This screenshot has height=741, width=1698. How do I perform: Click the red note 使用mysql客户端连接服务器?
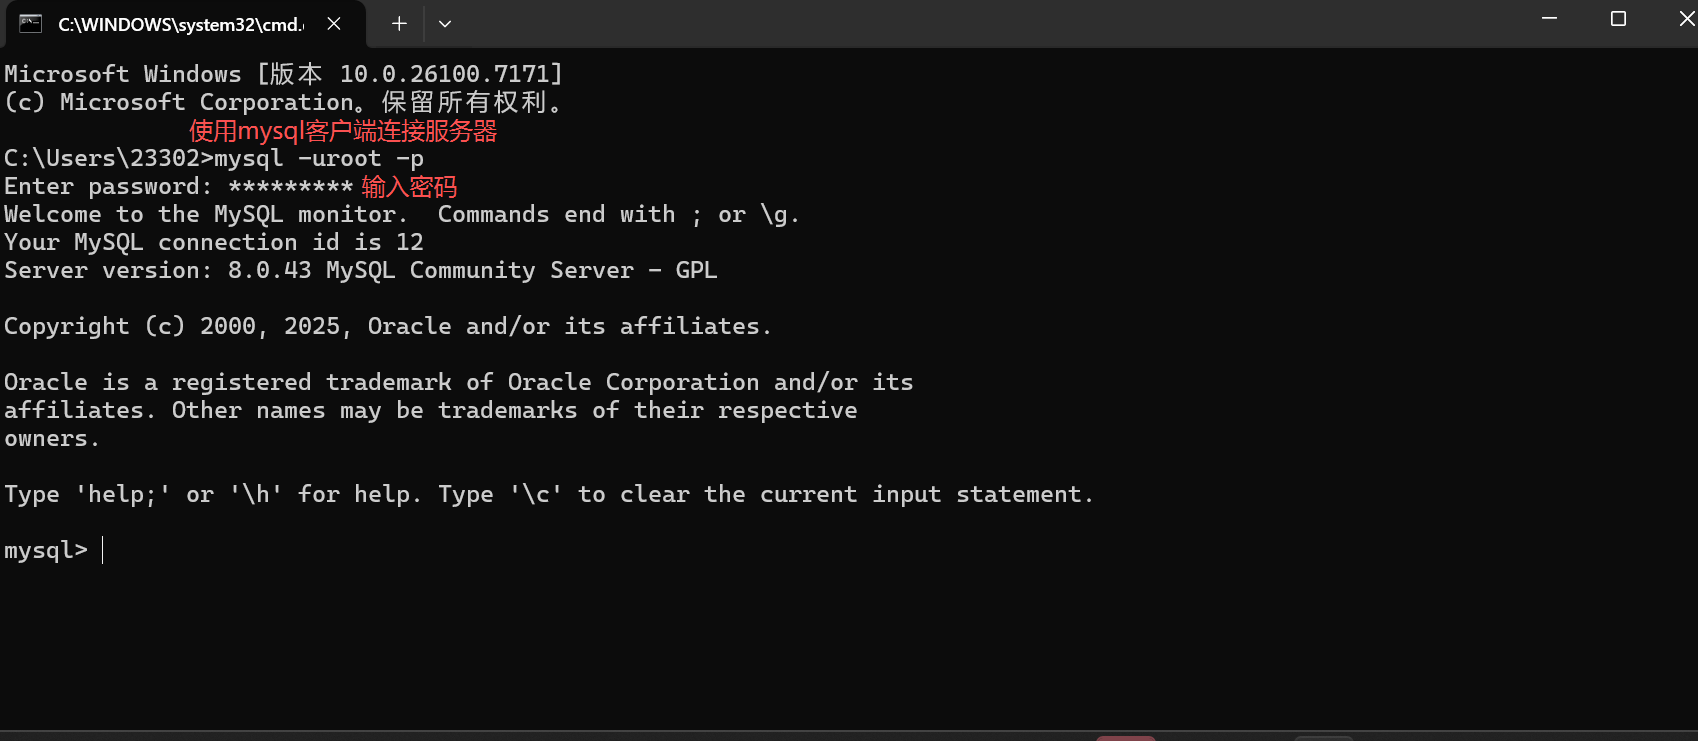(343, 131)
